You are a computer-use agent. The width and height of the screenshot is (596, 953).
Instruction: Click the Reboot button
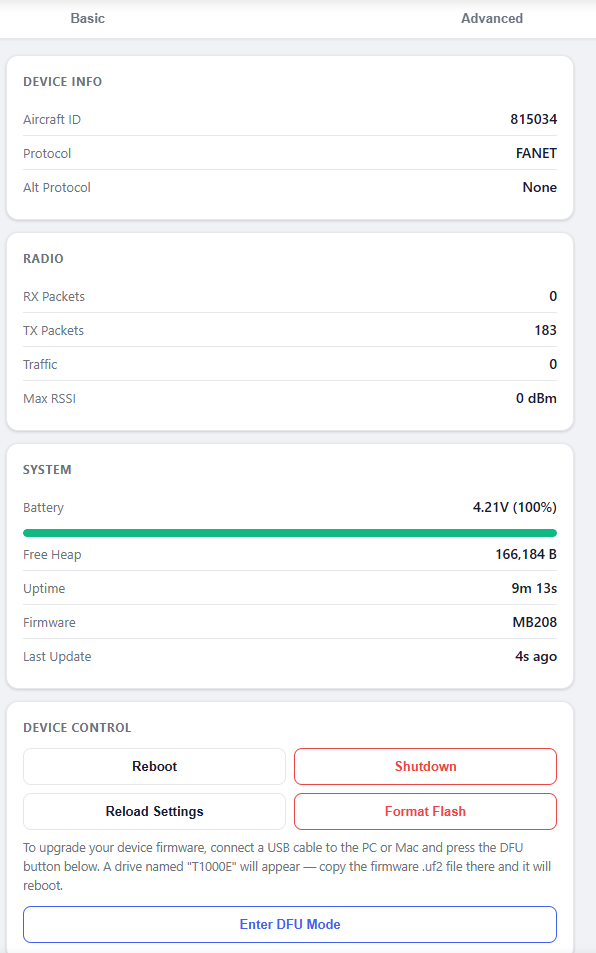pos(154,766)
